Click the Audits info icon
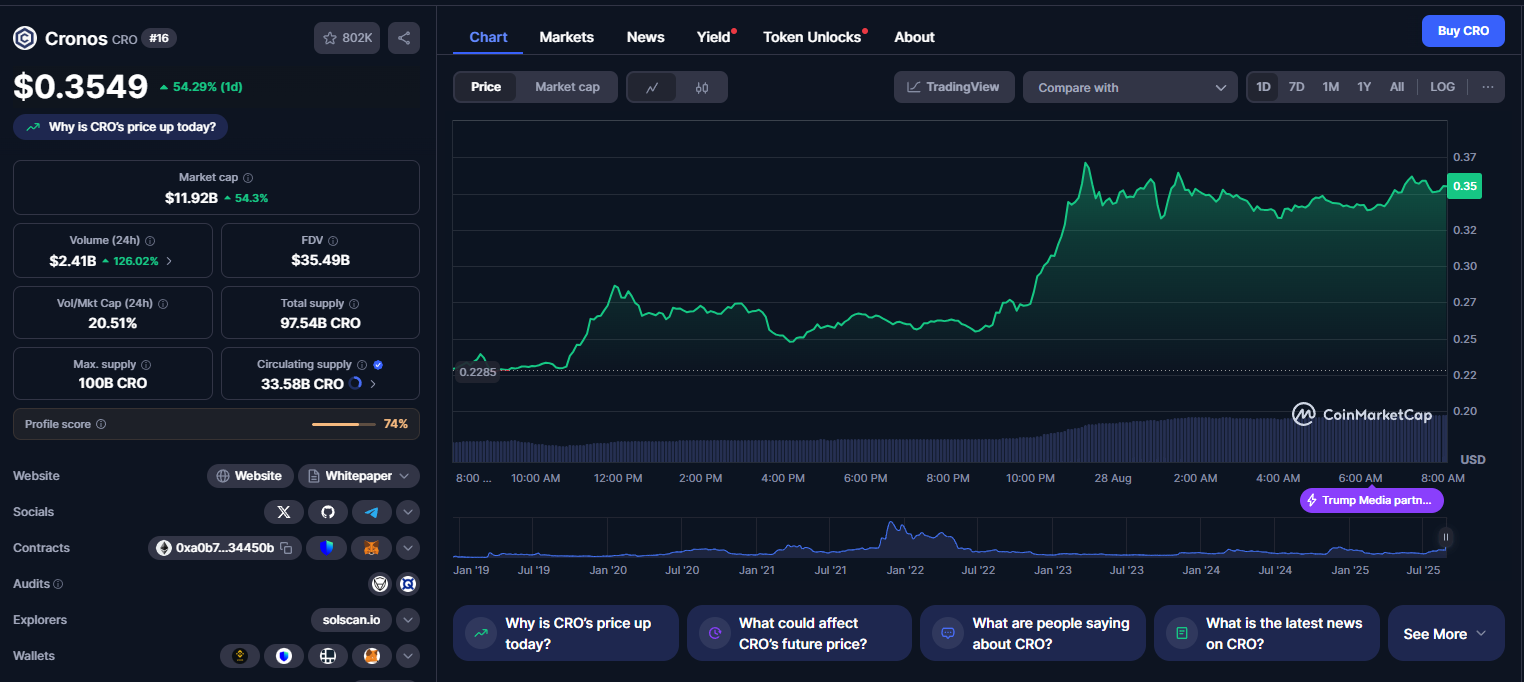This screenshot has width=1524, height=682. 58,584
